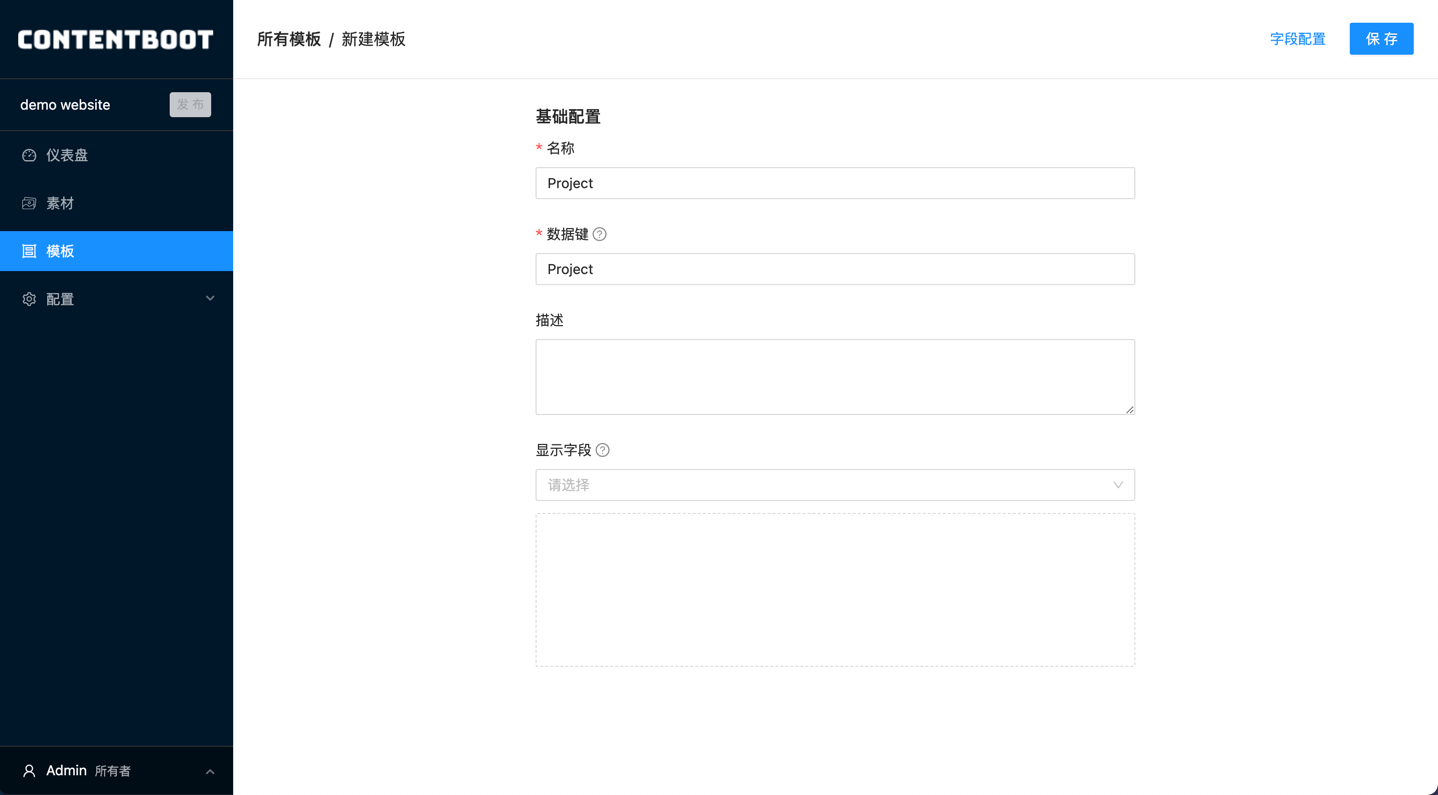Click the 新建模板 breadcrumb text
Image resolution: width=1438 pixels, height=795 pixels.
[x=373, y=39]
